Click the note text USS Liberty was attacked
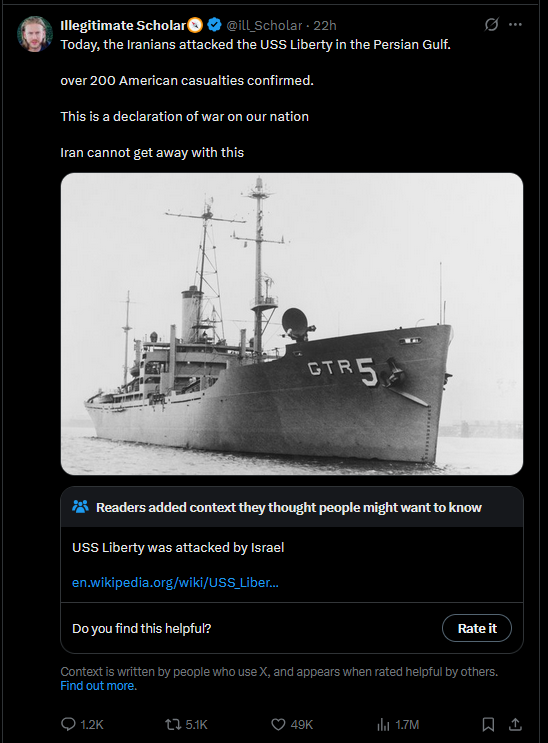 pyautogui.click(x=178, y=547)
